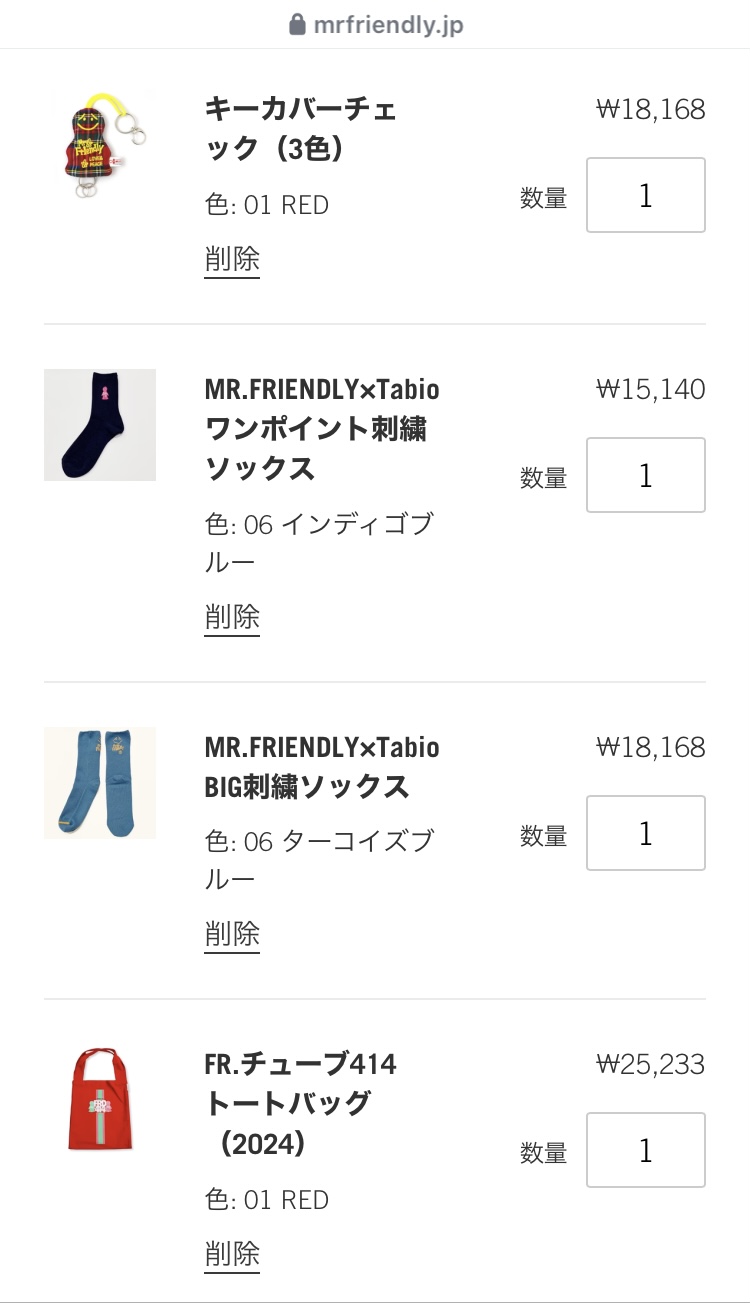
Task: Remove the turquoise blue socks with 削除
Action: (x=232, y=933)
